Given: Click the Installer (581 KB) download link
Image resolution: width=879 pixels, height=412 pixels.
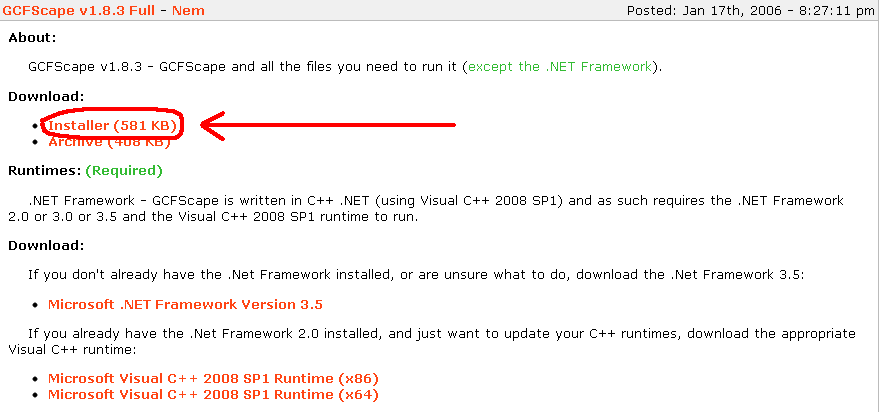Looking at the screenshot, I should (112, 126).
